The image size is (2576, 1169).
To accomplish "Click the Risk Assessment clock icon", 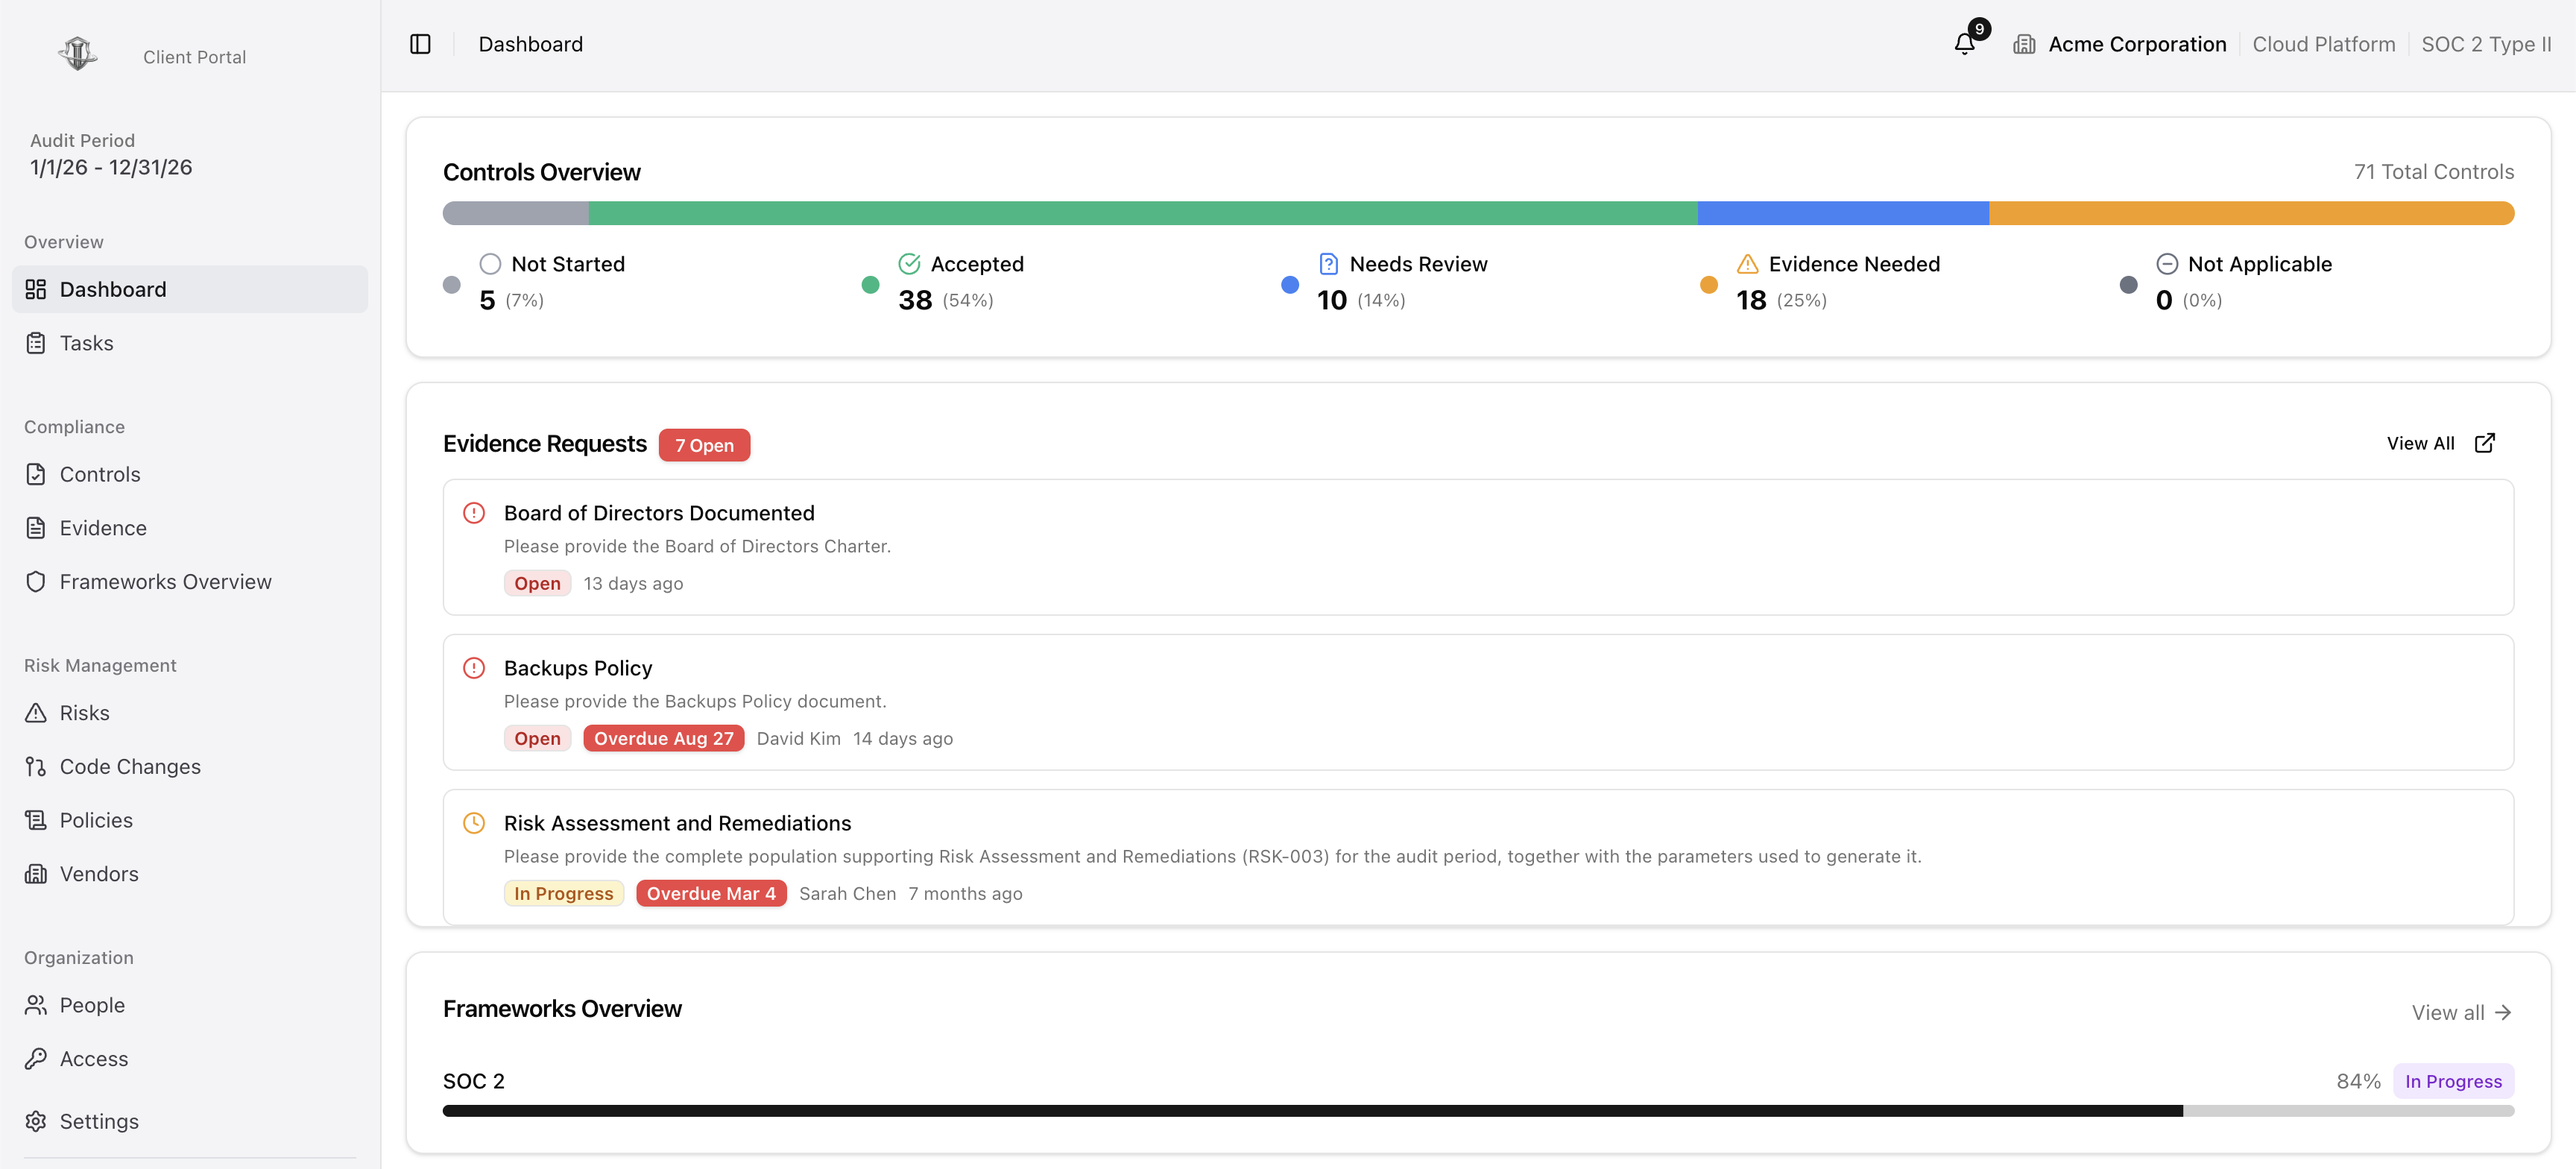I will (x=474, y=823).
